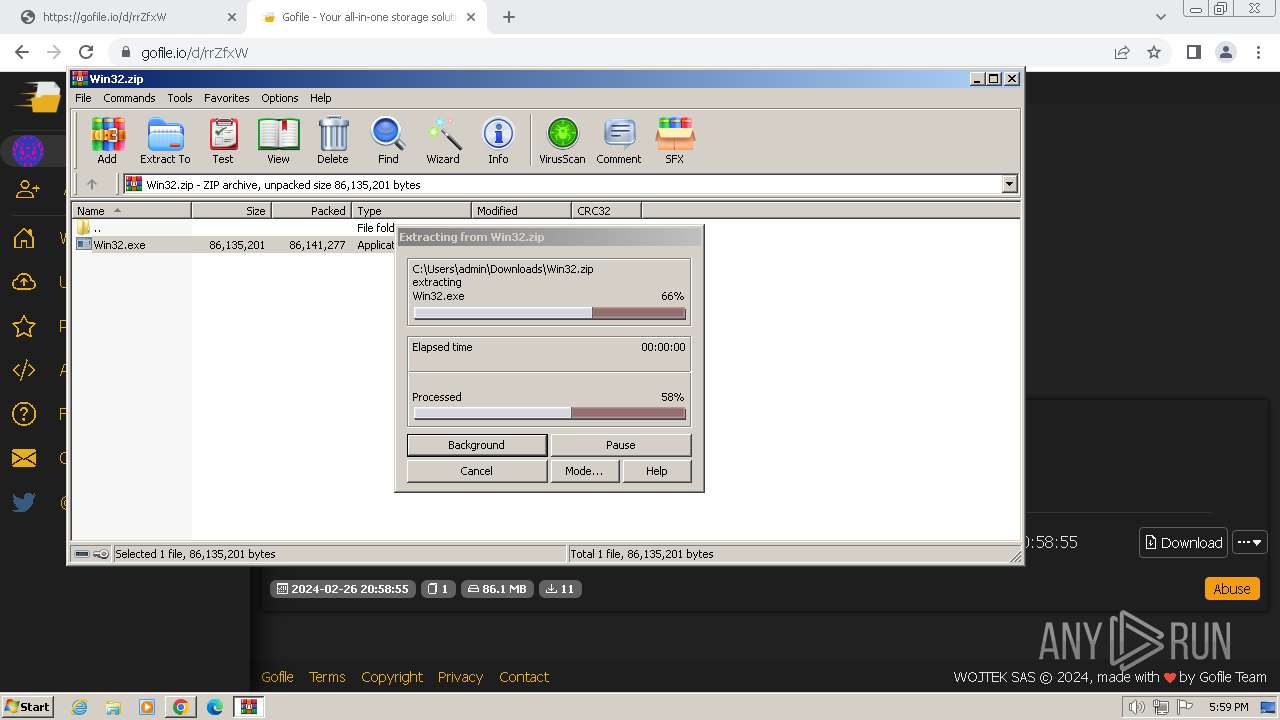Show archive Info
This screenshot has width=1280, height=720.
point(498,140)
